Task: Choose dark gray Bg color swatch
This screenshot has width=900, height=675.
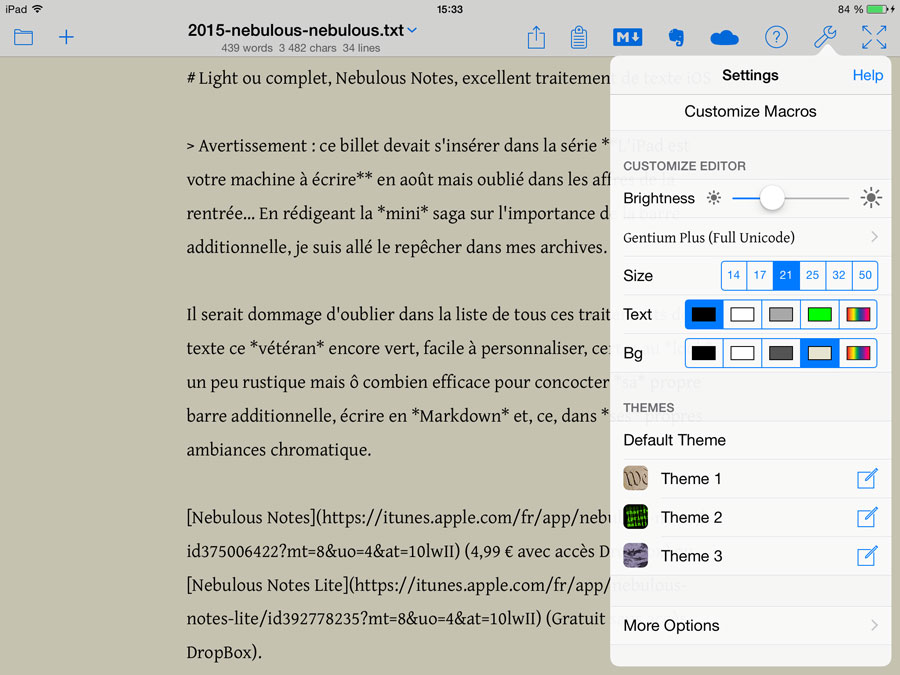Action: (x=781, y=353)
